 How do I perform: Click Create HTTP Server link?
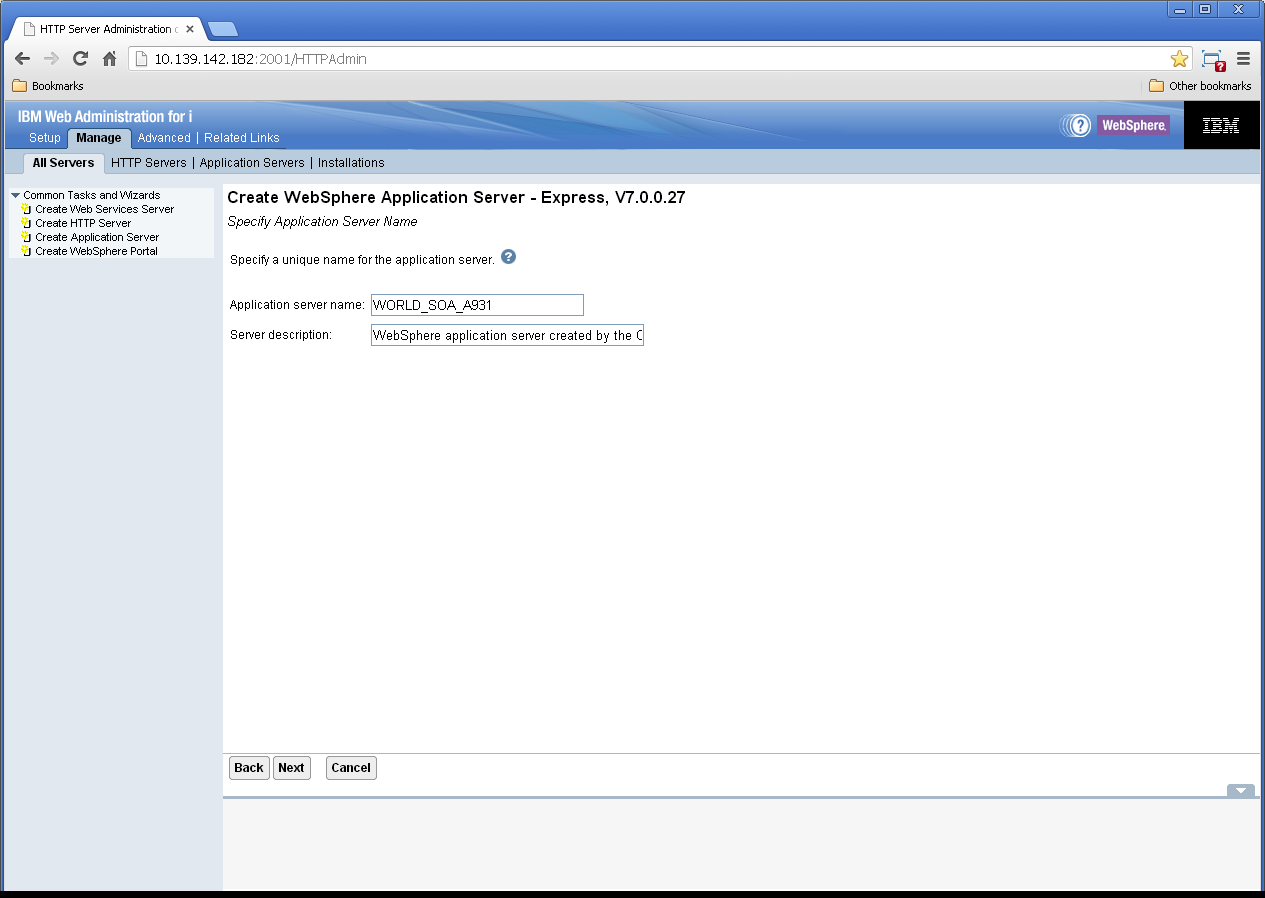coord(83,223)
